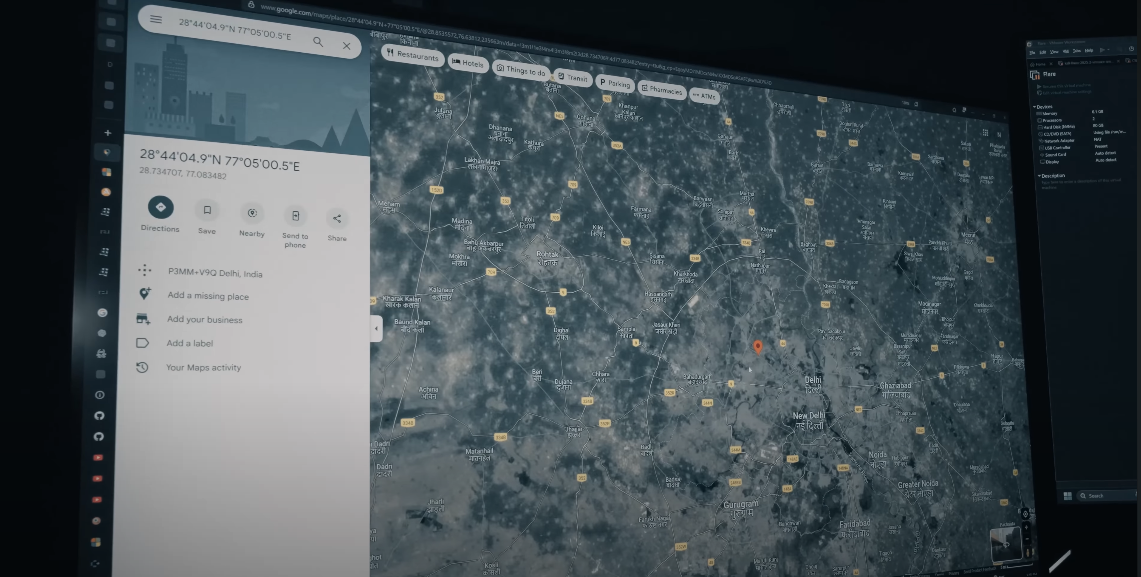Click the search magnifier icon
1141x577 pixels.
point(318,42)
